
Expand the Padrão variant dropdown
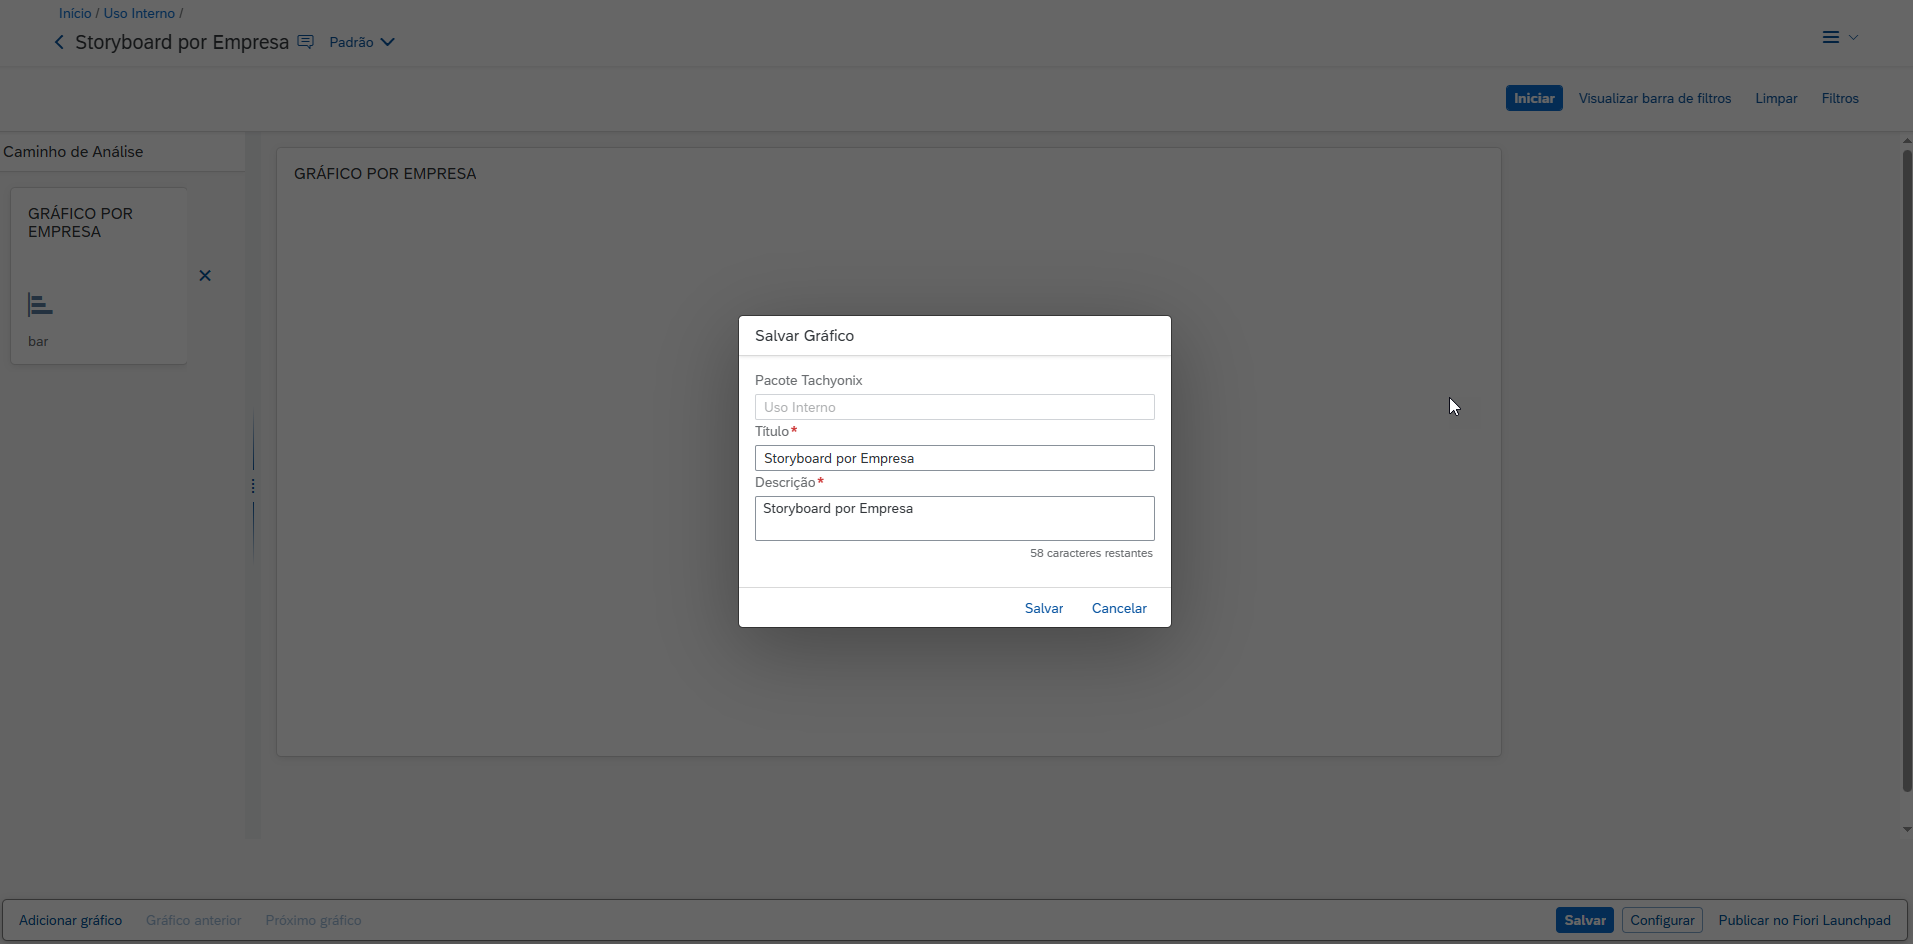pyautogui.click(x=362, y=42)
